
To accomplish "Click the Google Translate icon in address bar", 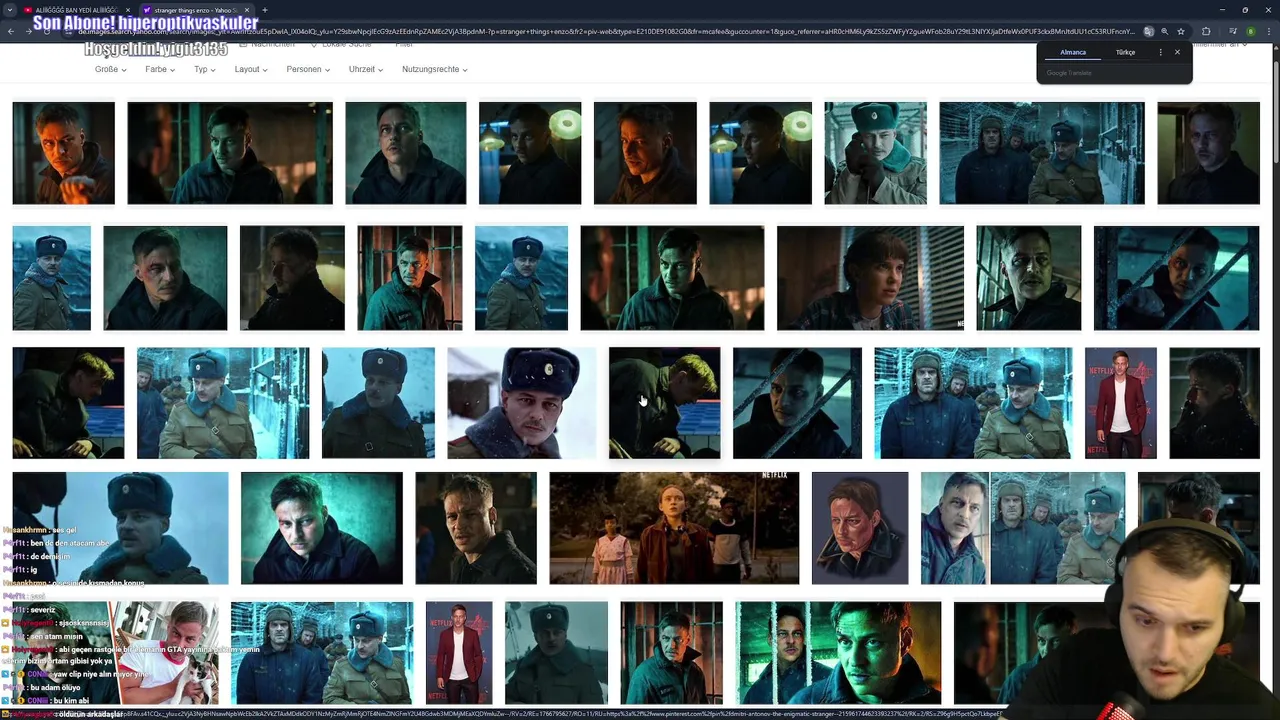I will (x=1149, y=31).
